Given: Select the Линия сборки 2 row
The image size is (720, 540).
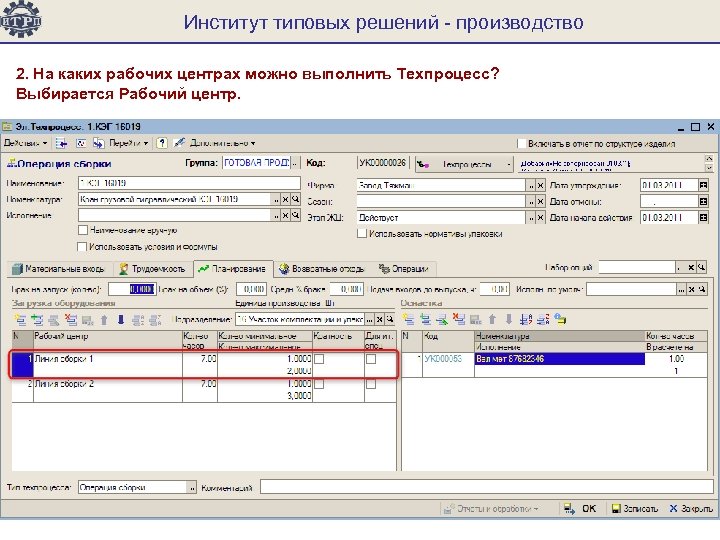Looking at the screenshot, I should [204, 390].
